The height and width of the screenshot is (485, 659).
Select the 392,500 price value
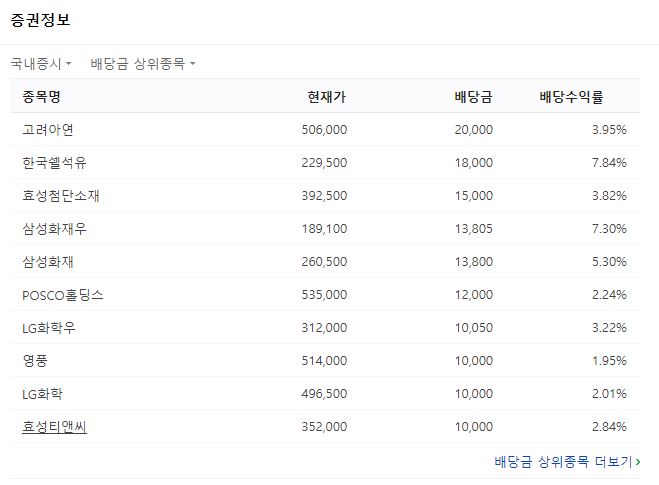tap(324, 195)
